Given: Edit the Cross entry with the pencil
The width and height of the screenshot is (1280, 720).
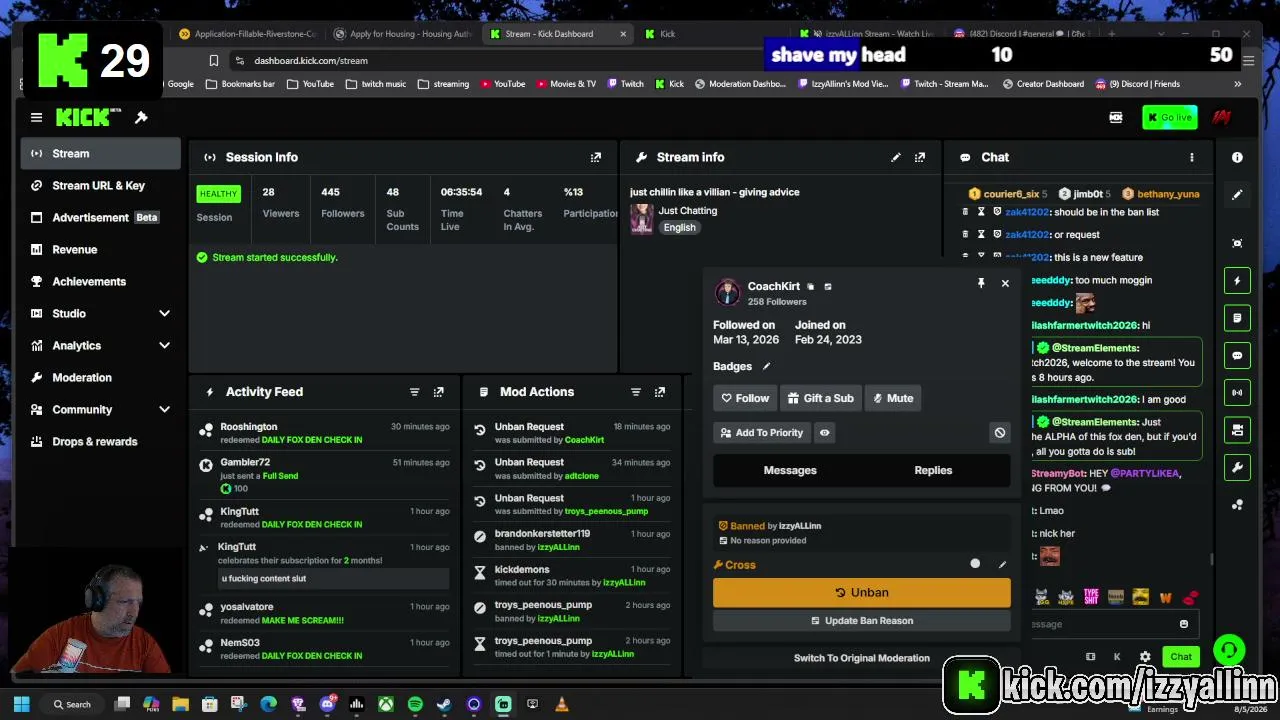Looking at the screenshot, I should pyautogui.click(x=1002, y=565).
